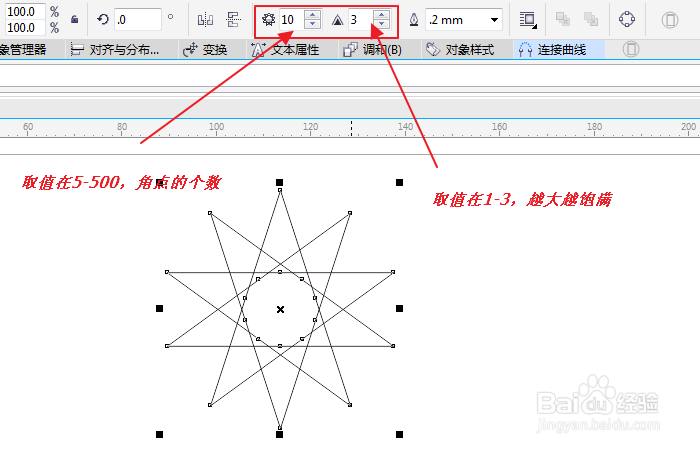Click the rotation angle input field
The width and height of the screenshot is (700, 450).
point(138,20)
